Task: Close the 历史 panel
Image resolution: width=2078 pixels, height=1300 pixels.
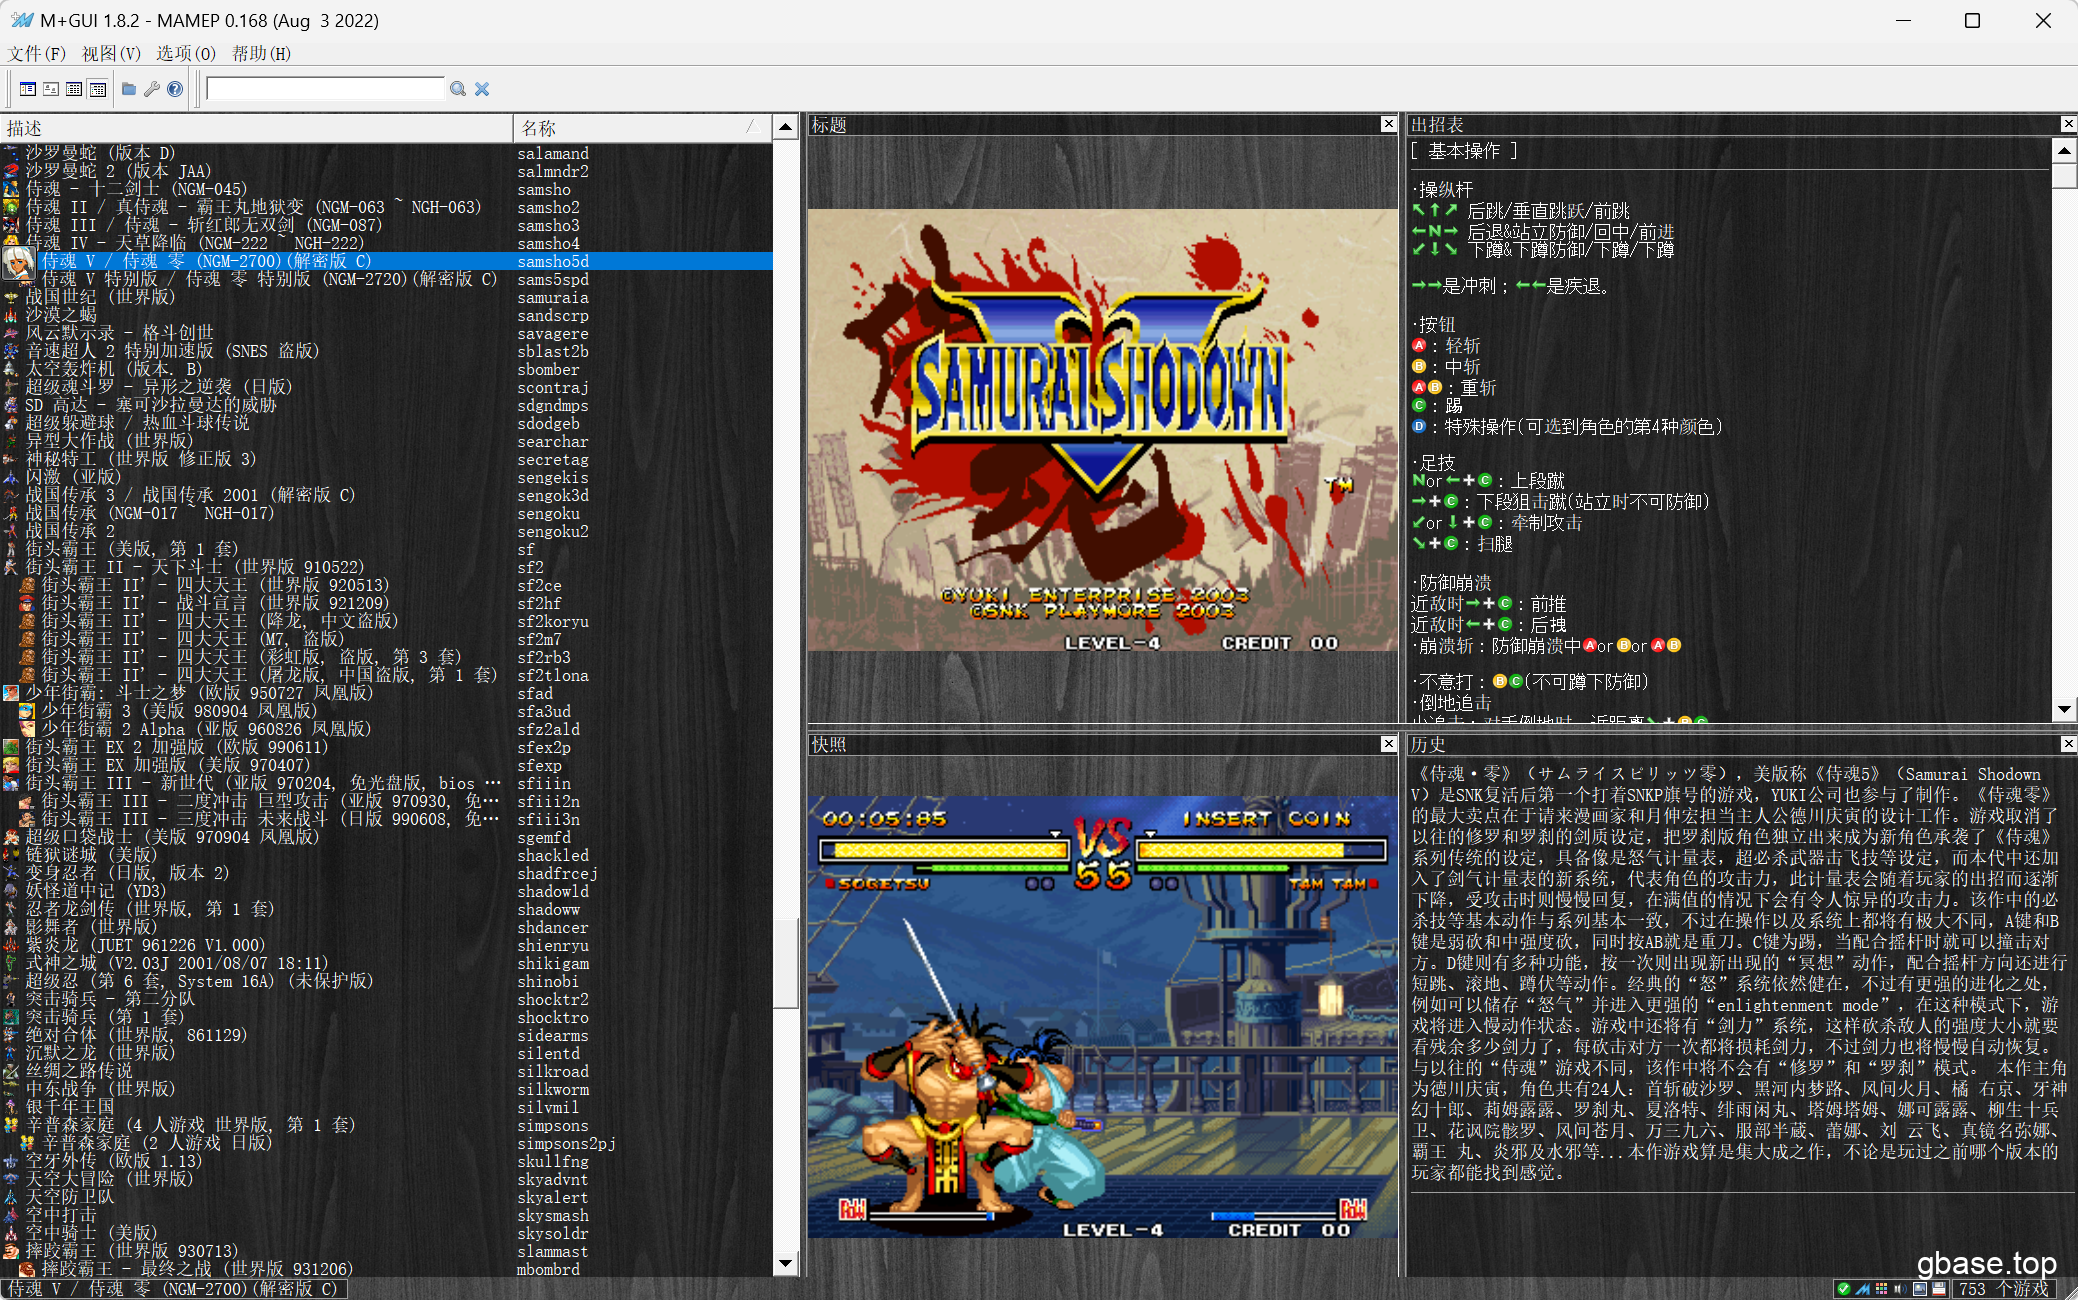Action: coord(2068,744)
